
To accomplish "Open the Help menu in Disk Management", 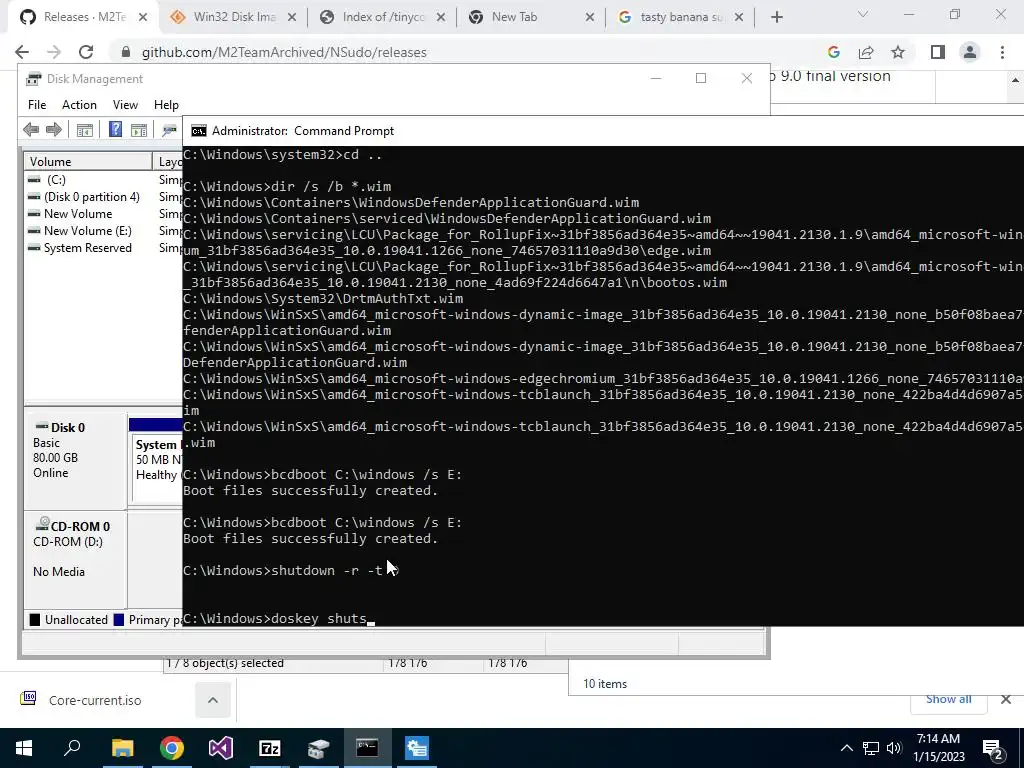I will tap(166, 104).
